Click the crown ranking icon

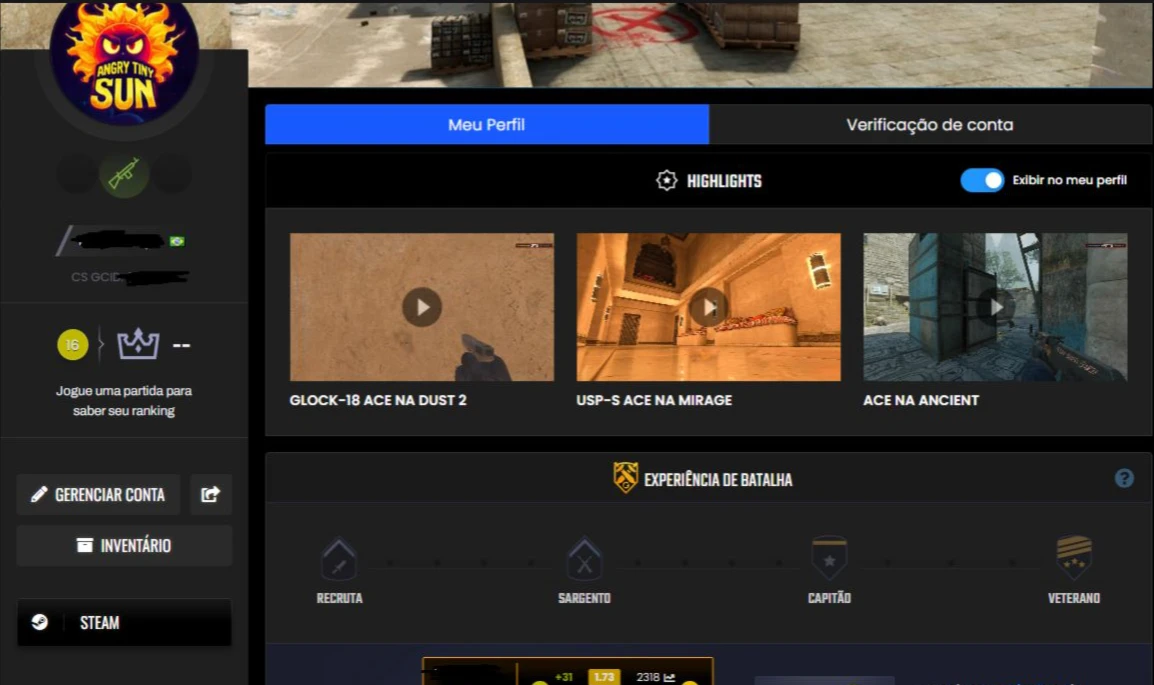coord(138,345)
